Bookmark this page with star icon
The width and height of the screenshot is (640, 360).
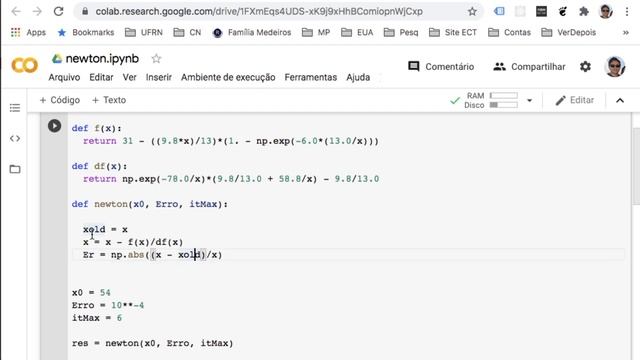[x=472, y=11]
